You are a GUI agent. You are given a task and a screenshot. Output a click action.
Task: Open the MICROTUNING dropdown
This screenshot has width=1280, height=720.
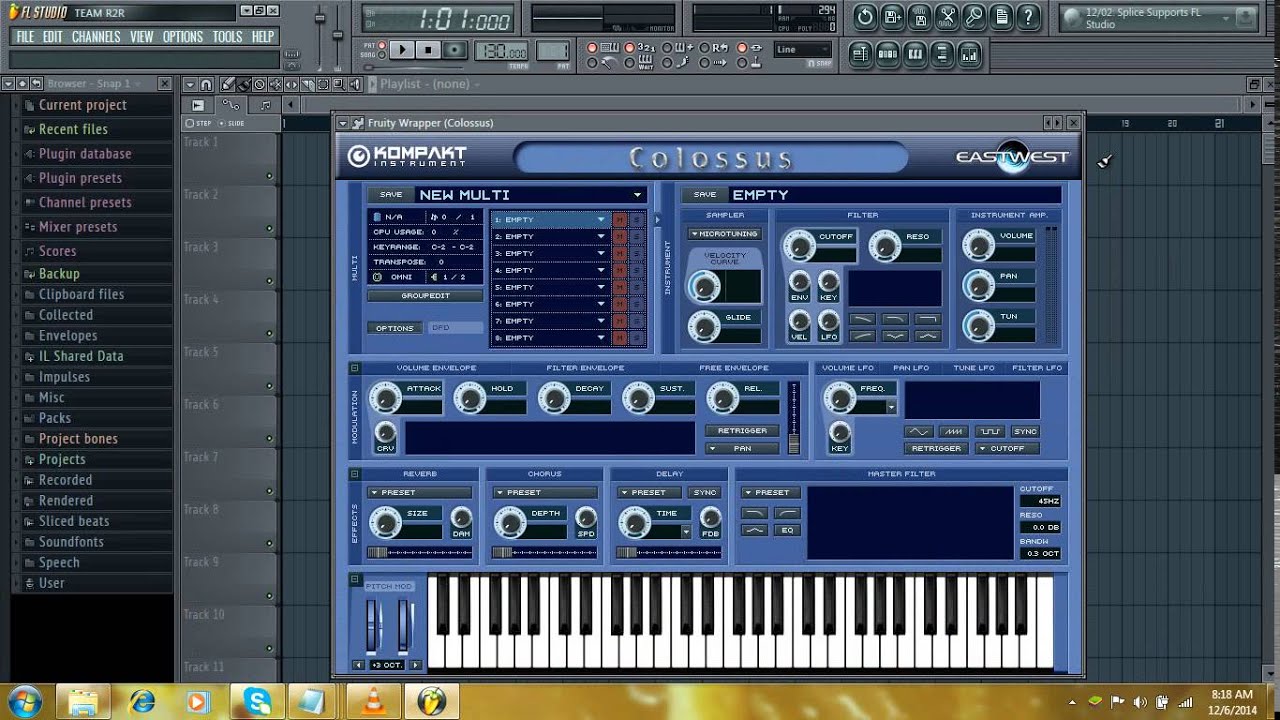[724, 234]
